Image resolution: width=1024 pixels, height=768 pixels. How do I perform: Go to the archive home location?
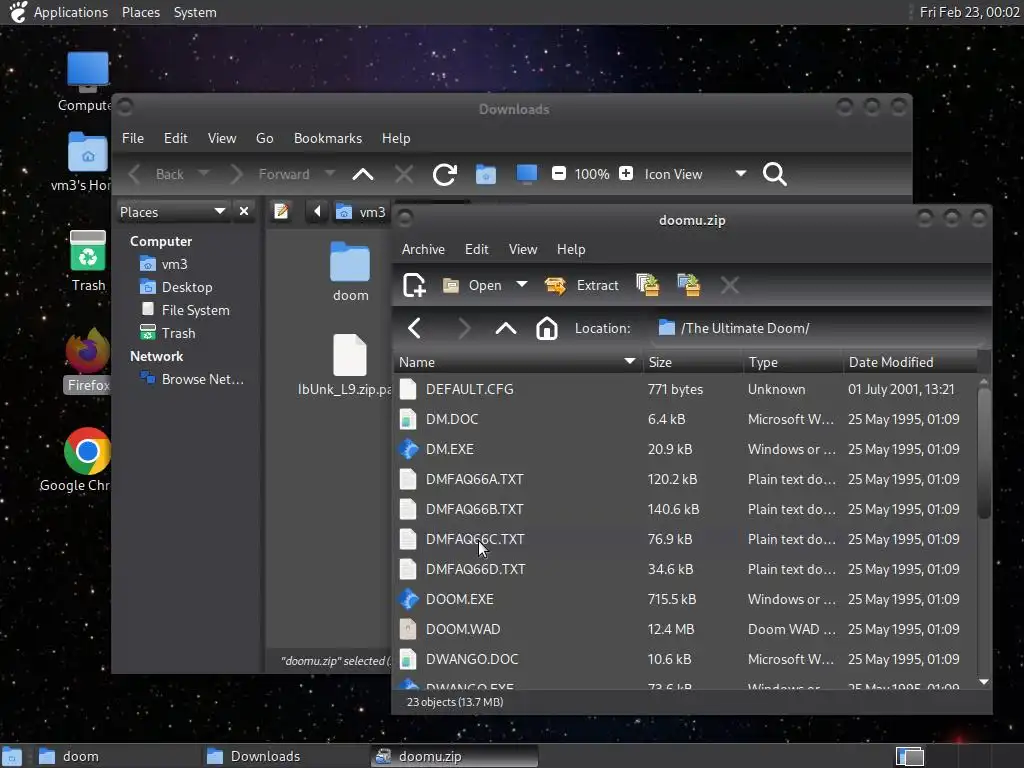tap(547, 328)
